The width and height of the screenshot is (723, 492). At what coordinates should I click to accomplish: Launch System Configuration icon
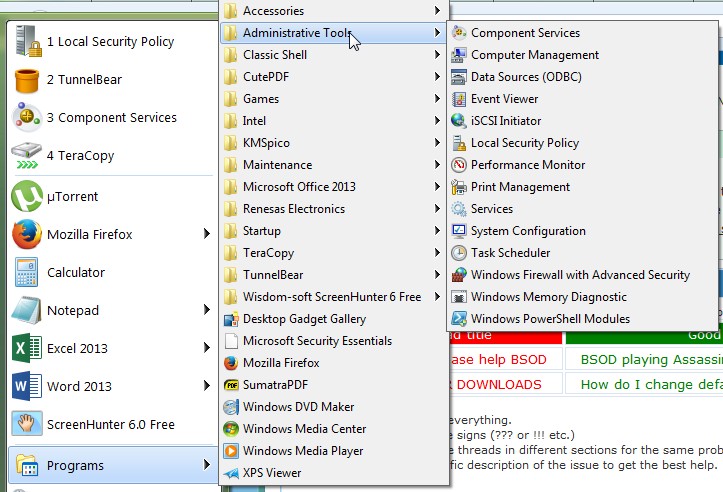459,231
